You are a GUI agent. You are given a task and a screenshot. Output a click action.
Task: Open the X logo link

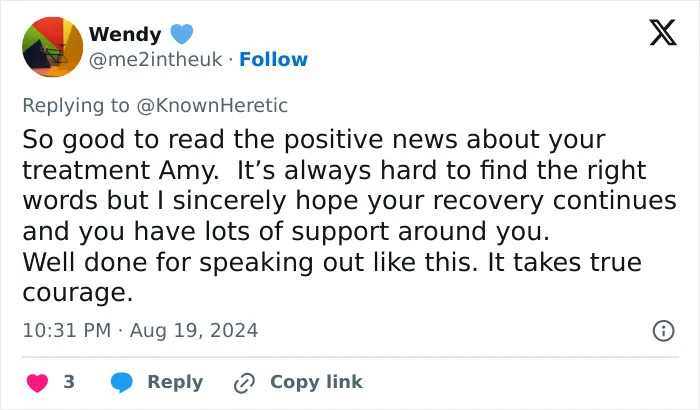tap(663, 32)
